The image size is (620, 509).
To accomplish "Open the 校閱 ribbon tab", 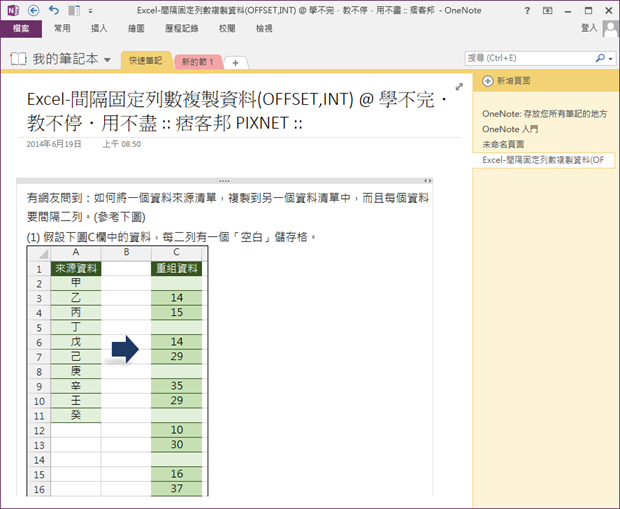I will pyautogui.click(x=227, y=28).
